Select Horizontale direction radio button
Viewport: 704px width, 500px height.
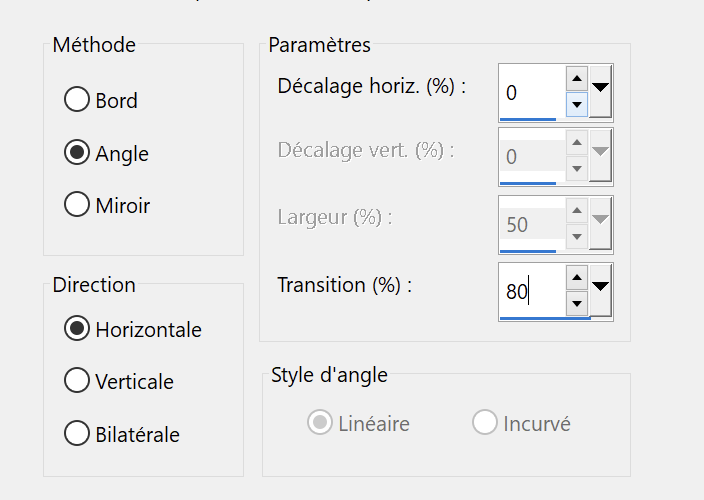coord(77,329)
